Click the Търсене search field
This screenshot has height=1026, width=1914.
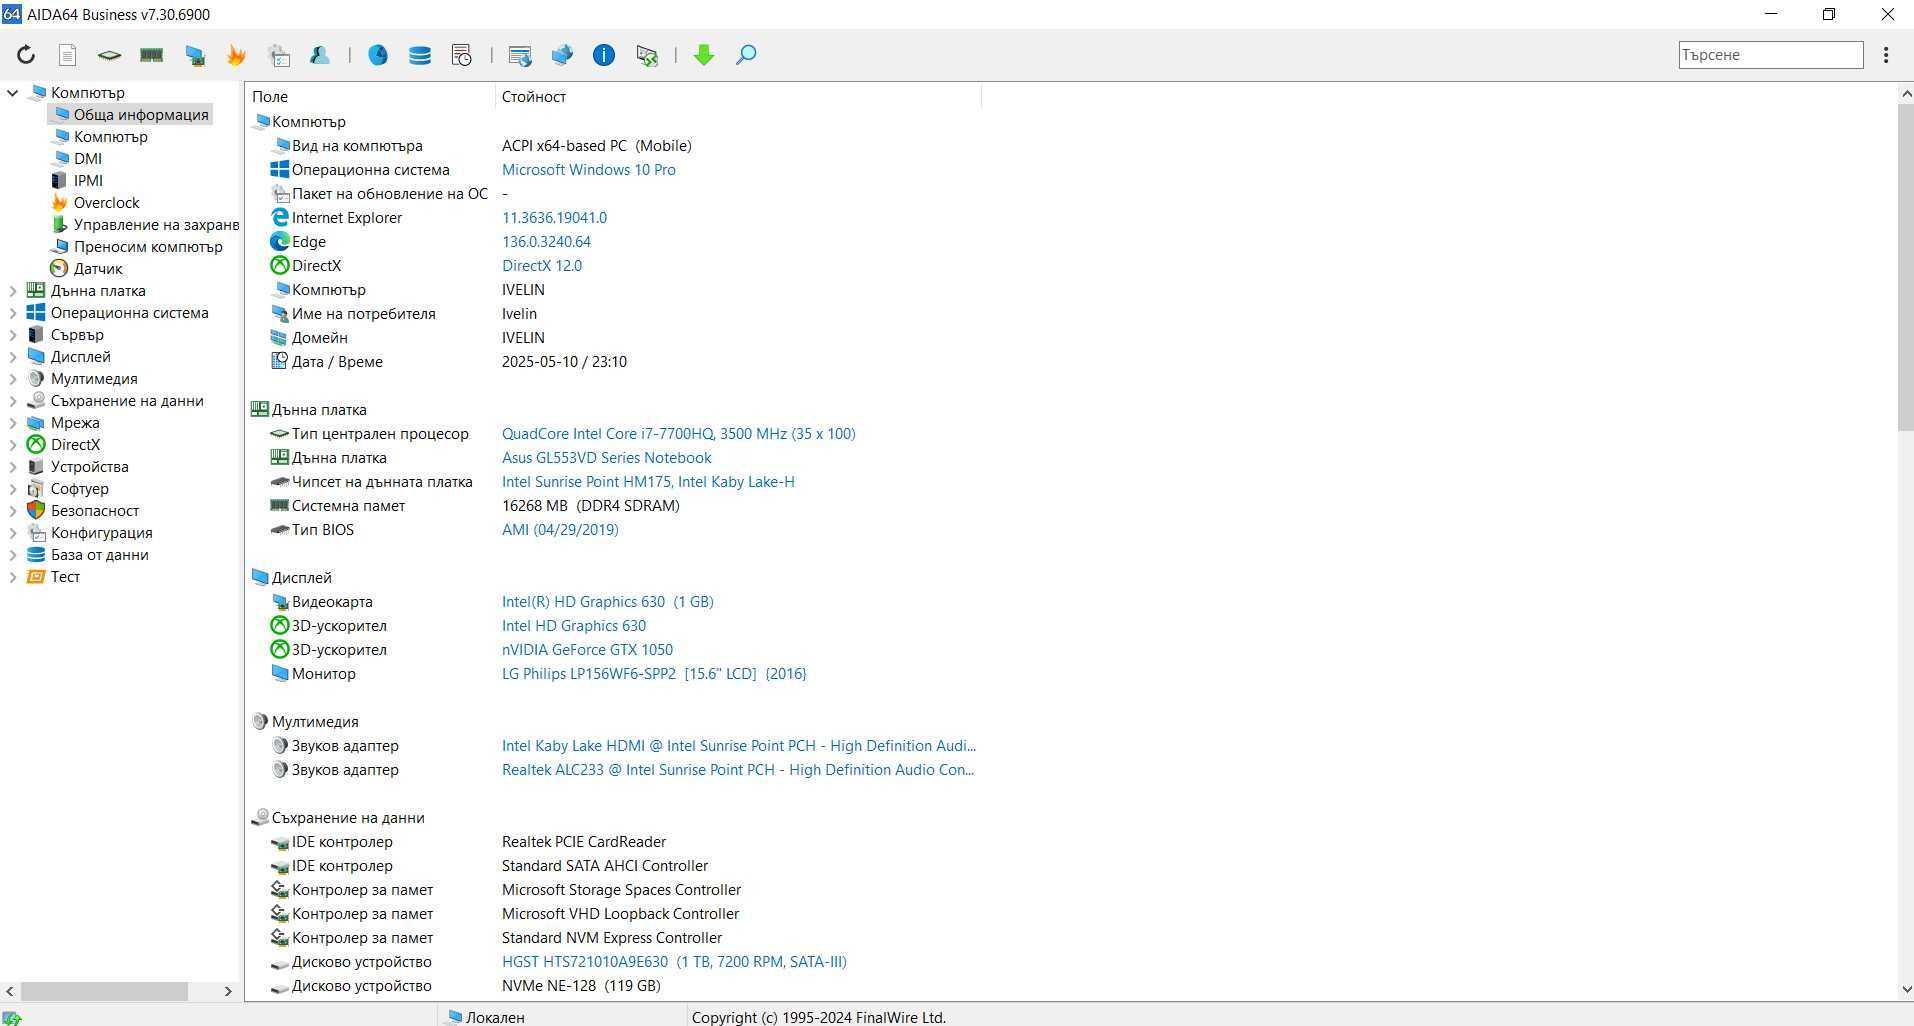(1770, 55)
